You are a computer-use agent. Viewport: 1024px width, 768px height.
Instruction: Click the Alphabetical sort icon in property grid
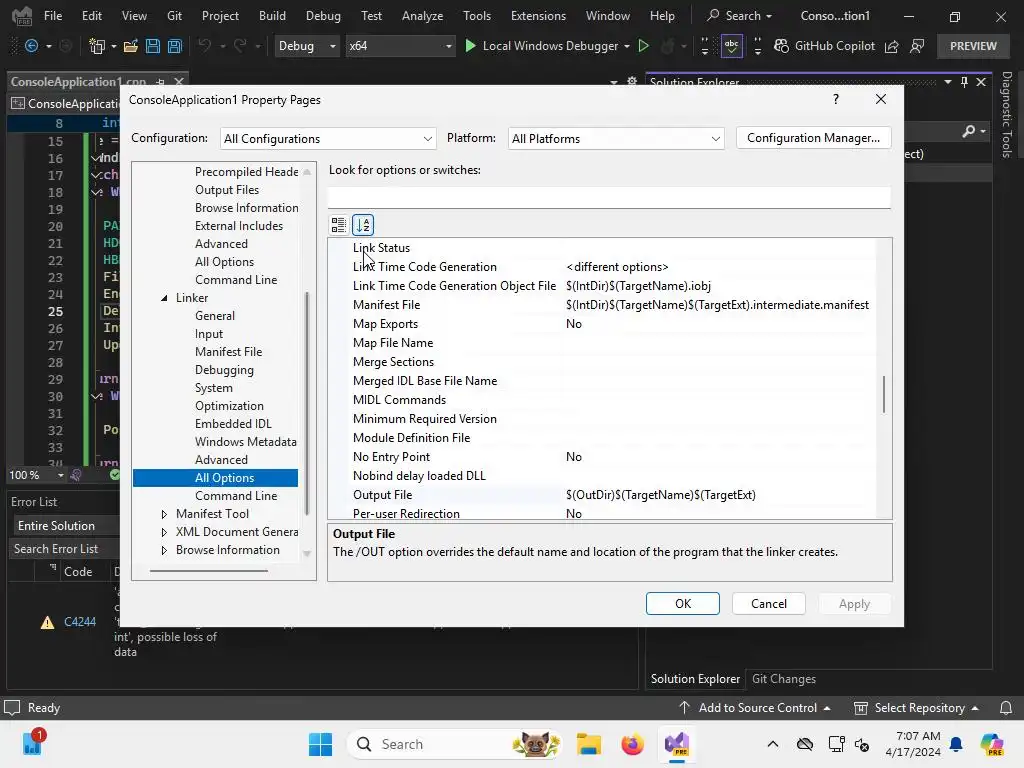pos(363,225)
